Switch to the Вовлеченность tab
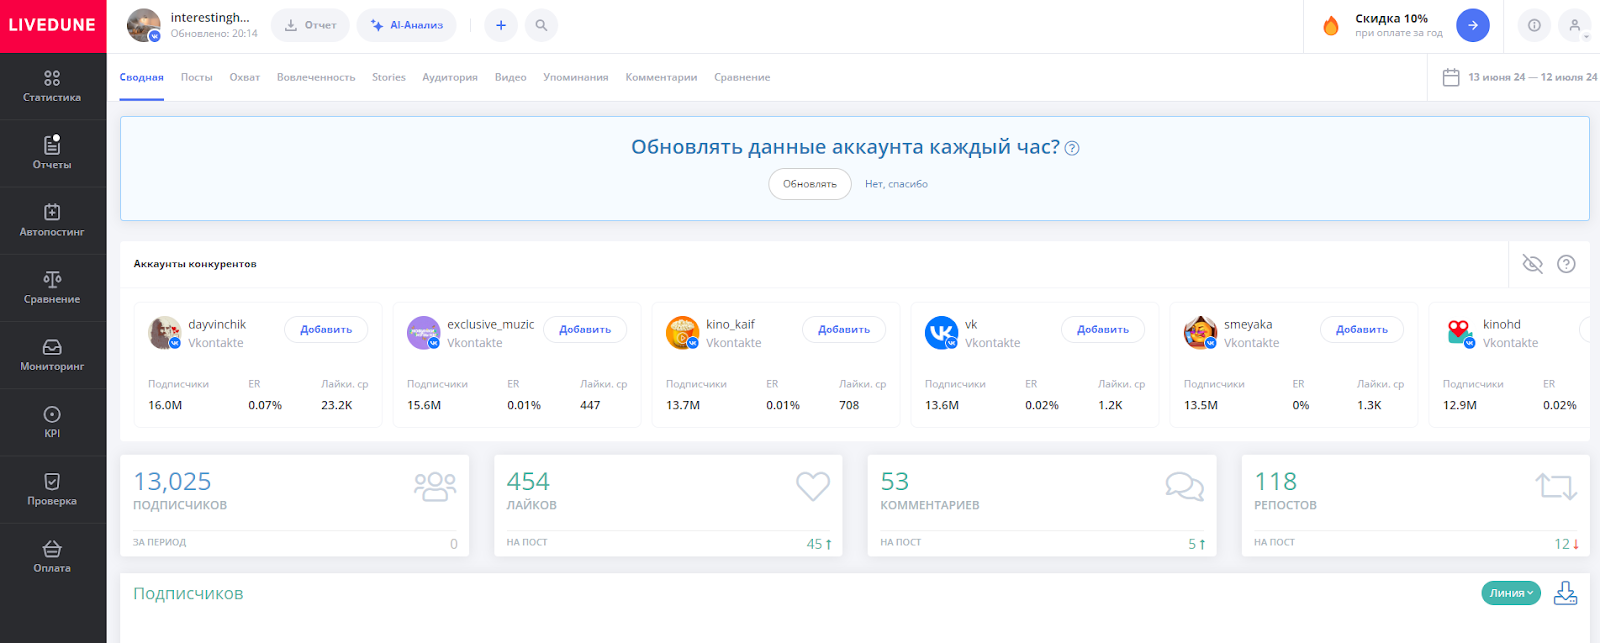1600x643 pixels. coord(316,77)
